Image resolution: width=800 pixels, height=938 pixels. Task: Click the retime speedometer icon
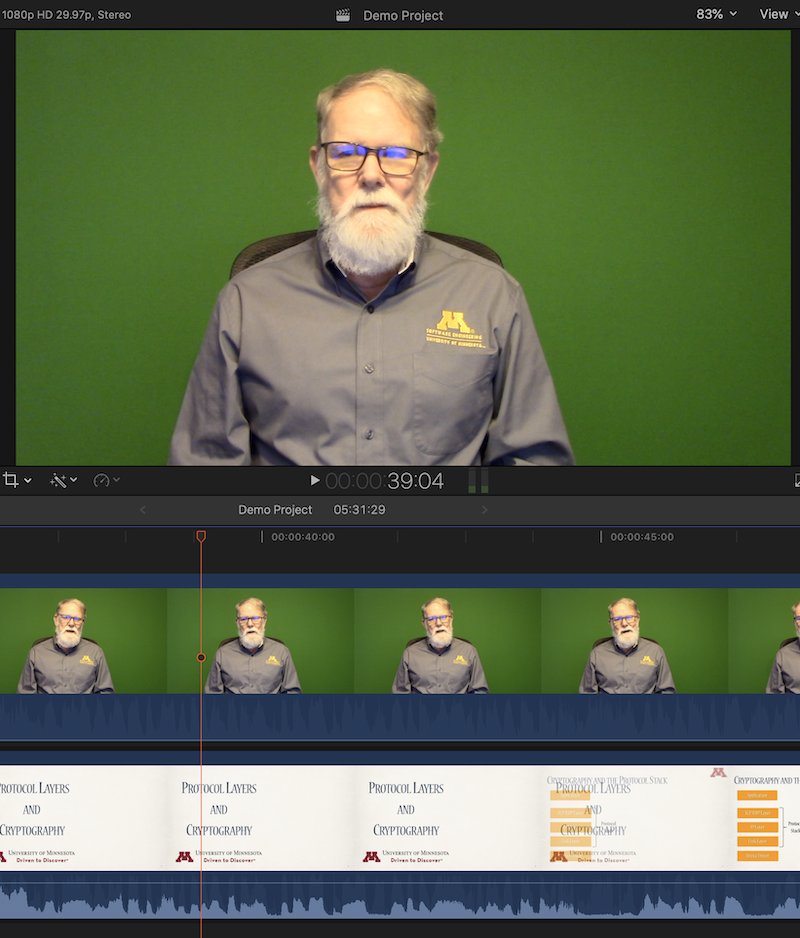tap(101, 481)
